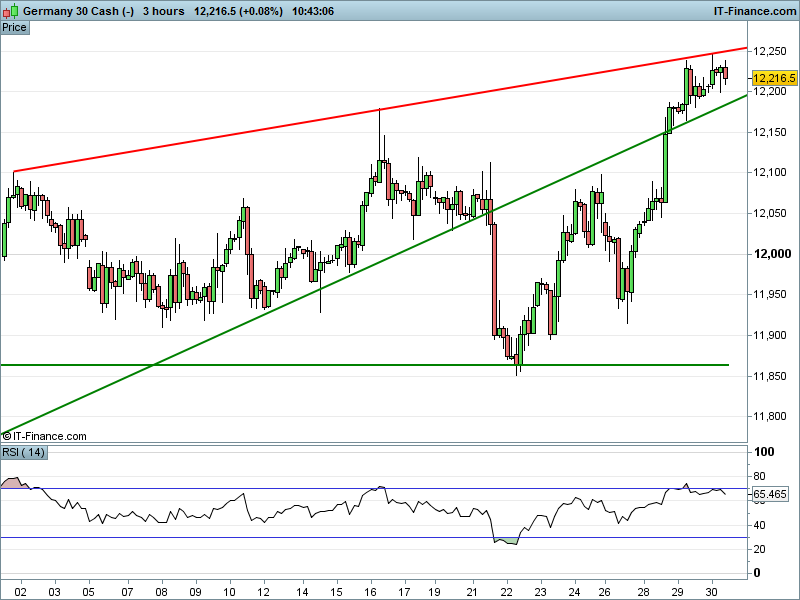The image size is (800, 600).
Task: Click date label 05 on time axis
Action: pyautogui.click(x=89, y=592)
